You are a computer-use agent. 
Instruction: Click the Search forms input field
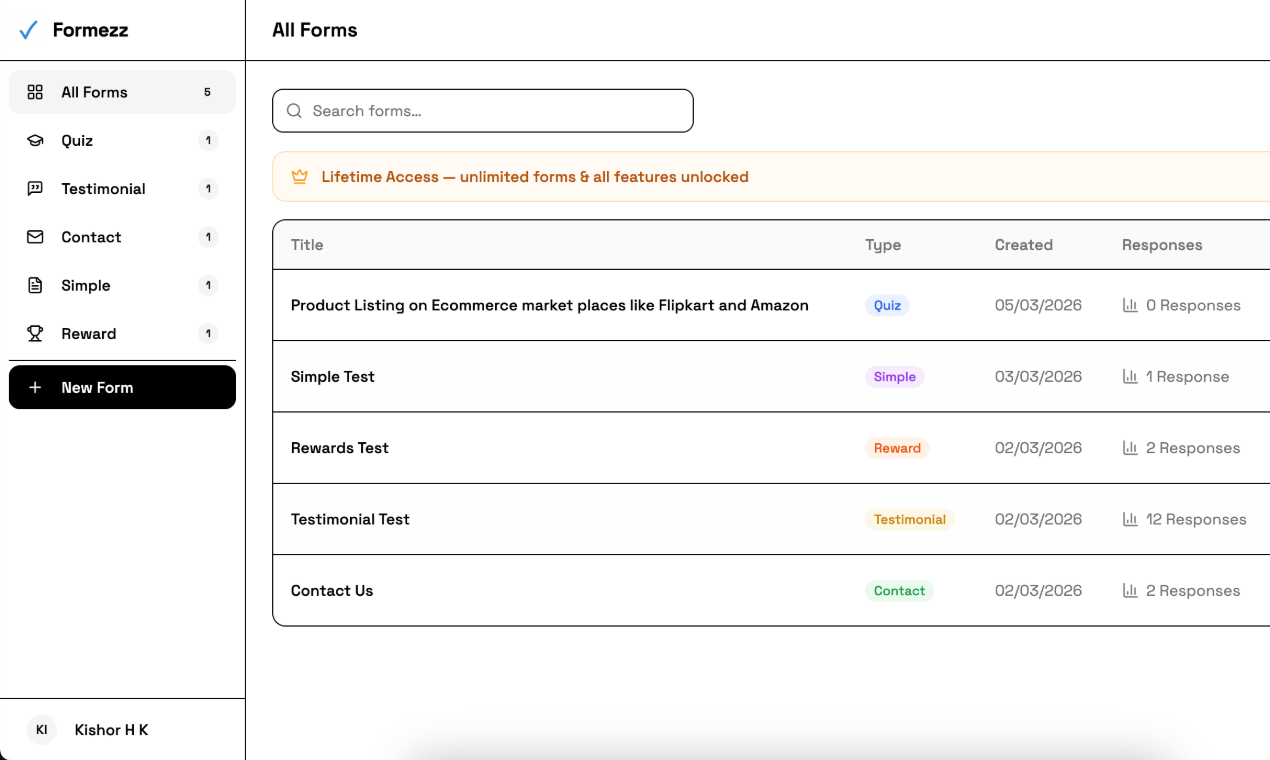482,111
